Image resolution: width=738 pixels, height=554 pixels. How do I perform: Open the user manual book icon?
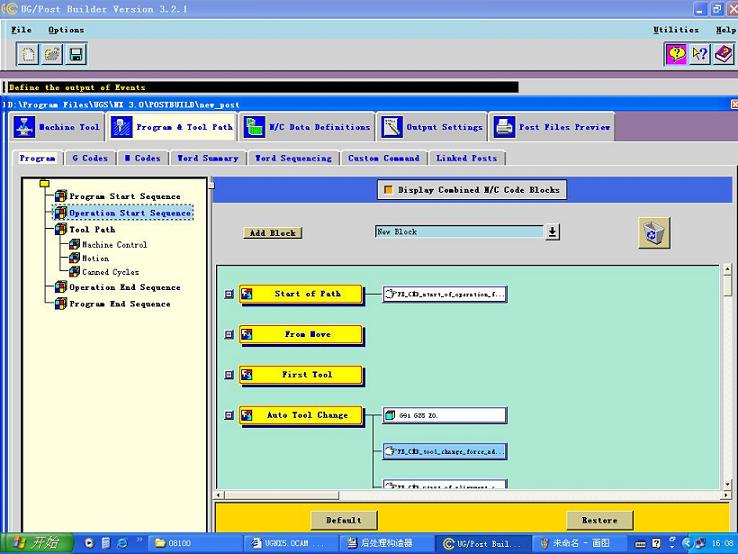click(x=723, y=54)
